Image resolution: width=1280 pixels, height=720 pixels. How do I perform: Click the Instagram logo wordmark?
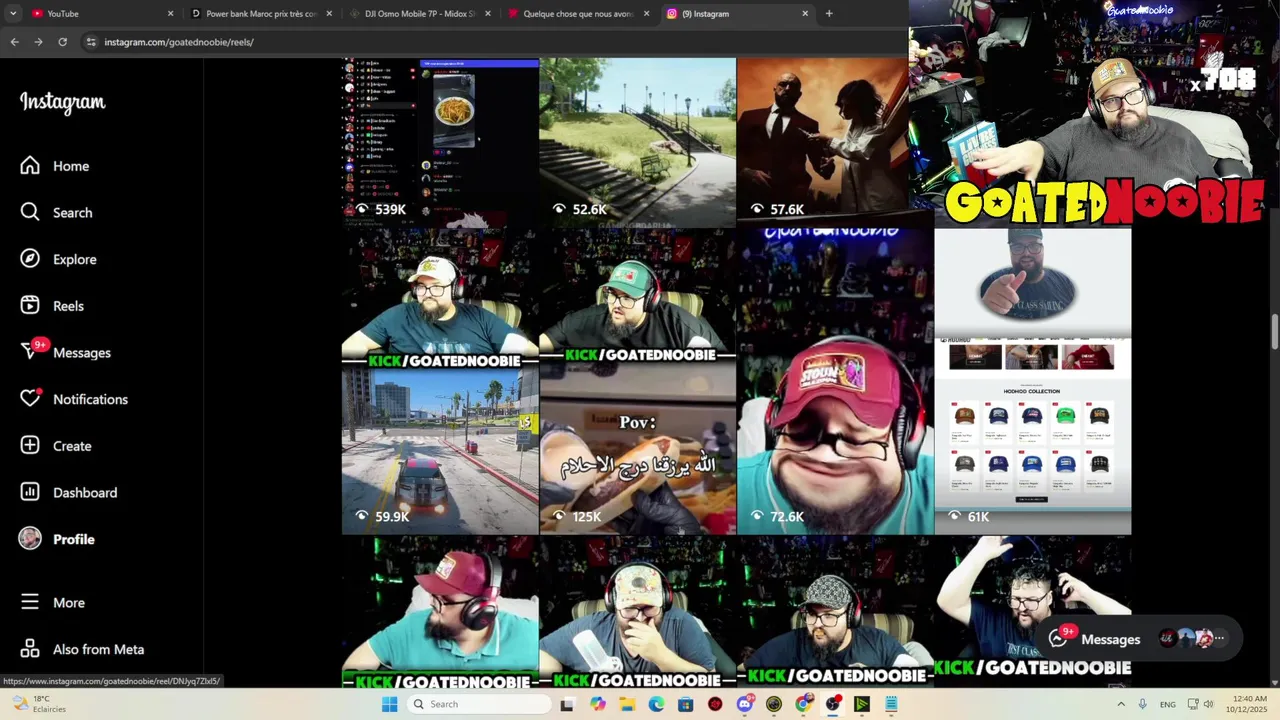(62, 102)
